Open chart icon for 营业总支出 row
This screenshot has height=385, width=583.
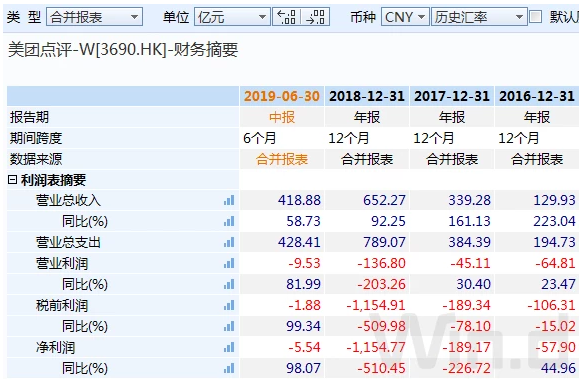pyautogui.click(x=229, y=243)
